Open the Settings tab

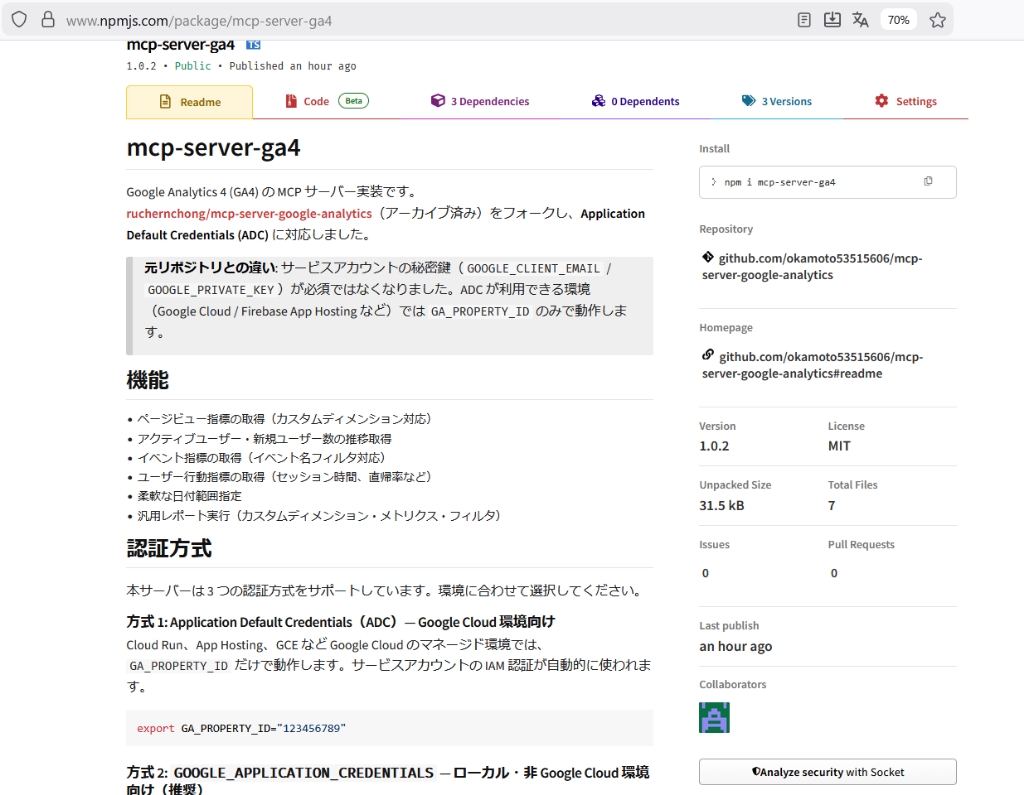click(x=906, y=101)
